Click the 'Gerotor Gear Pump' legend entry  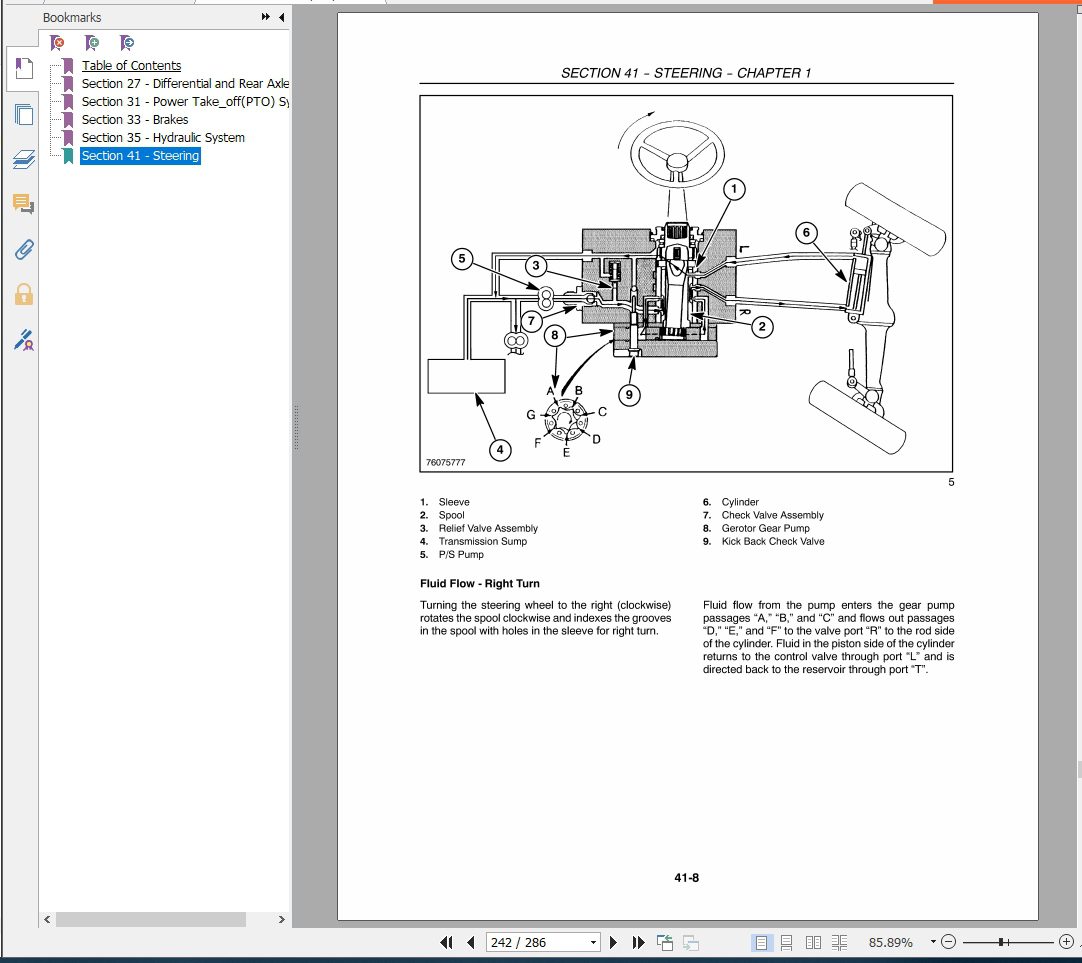(765, 528)
